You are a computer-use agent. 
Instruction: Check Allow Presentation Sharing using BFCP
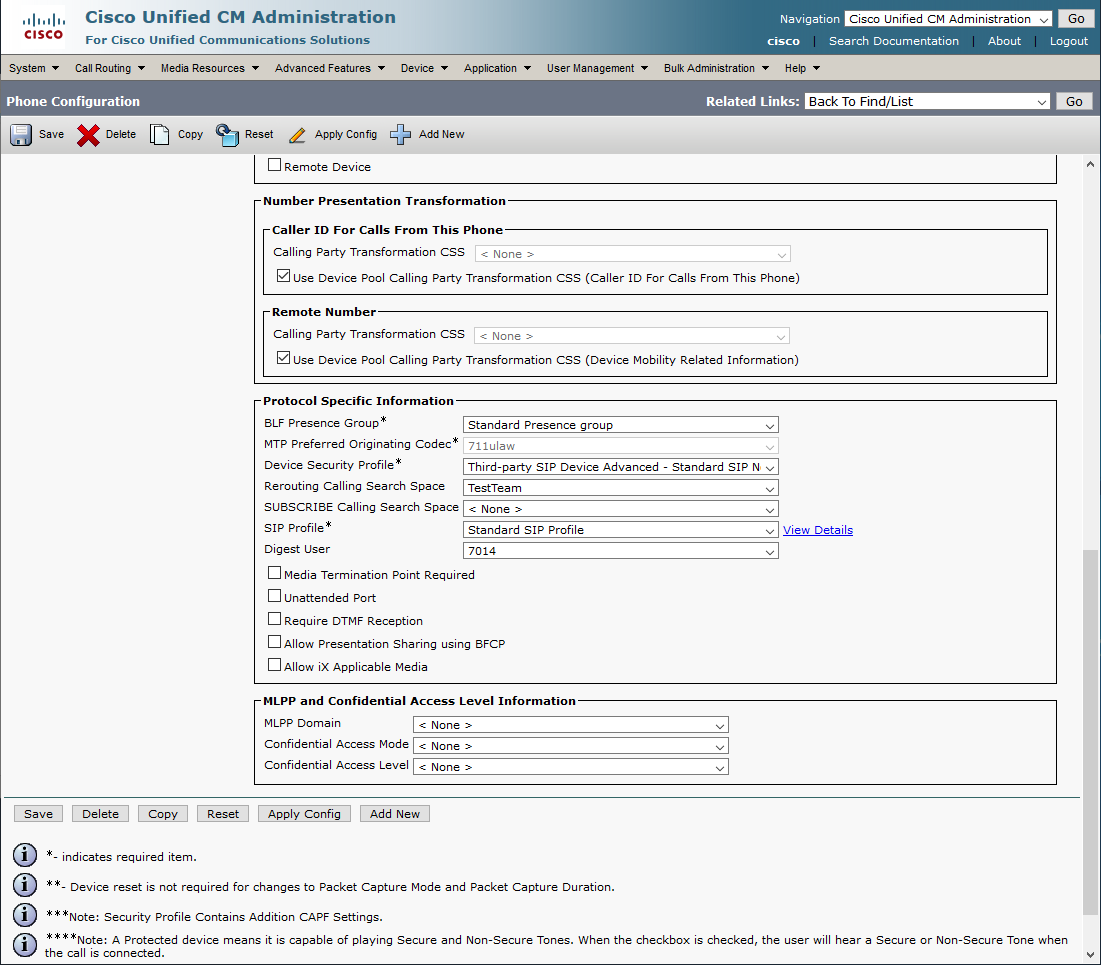[x=275, y=643]
